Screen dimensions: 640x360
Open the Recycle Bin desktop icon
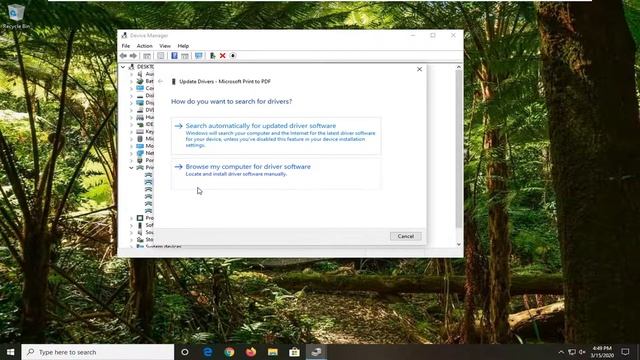pyautogui.click(x=16, y=16)
